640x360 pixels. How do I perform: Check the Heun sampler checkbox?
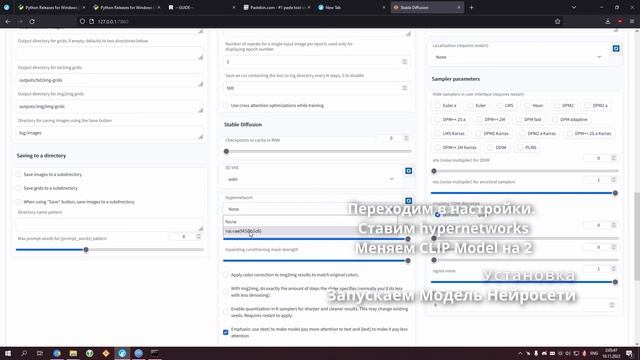tap(527, 105)
